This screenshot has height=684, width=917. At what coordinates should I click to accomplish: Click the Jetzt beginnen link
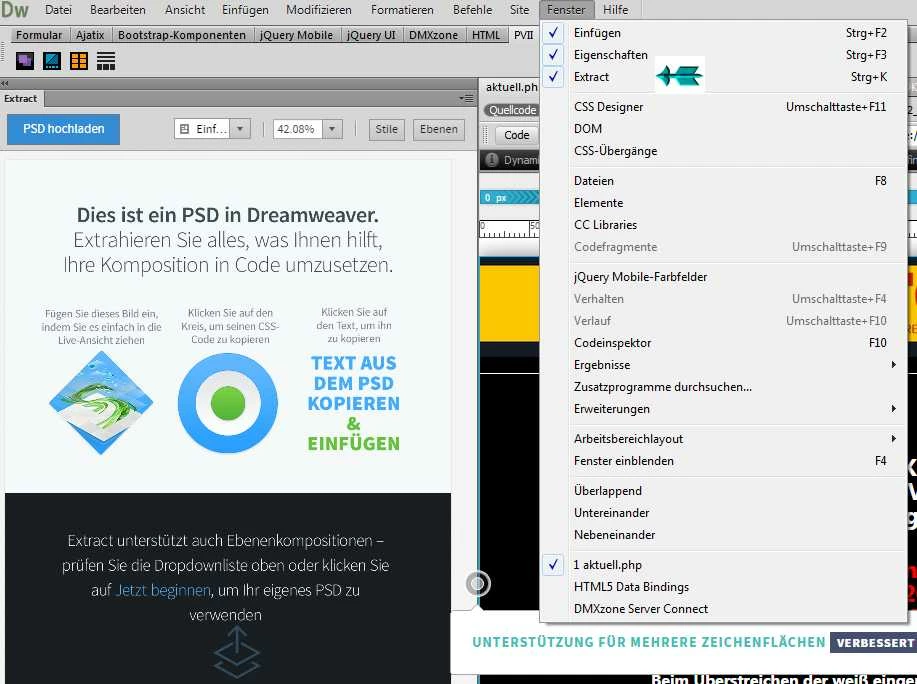[163, 590]
